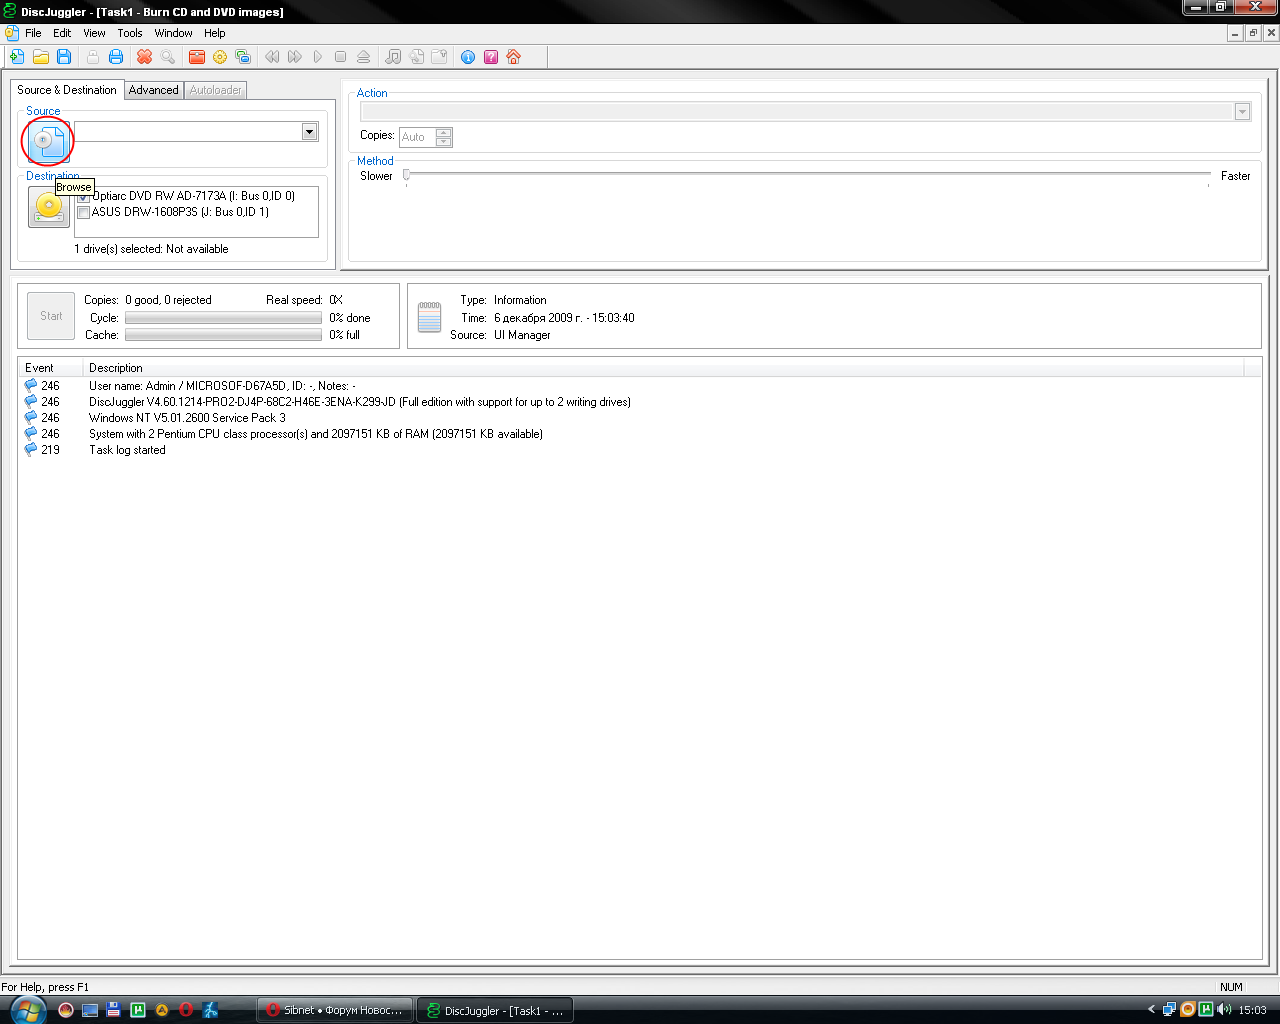
Task: Open the File menu
Action: tap(33, 33)
